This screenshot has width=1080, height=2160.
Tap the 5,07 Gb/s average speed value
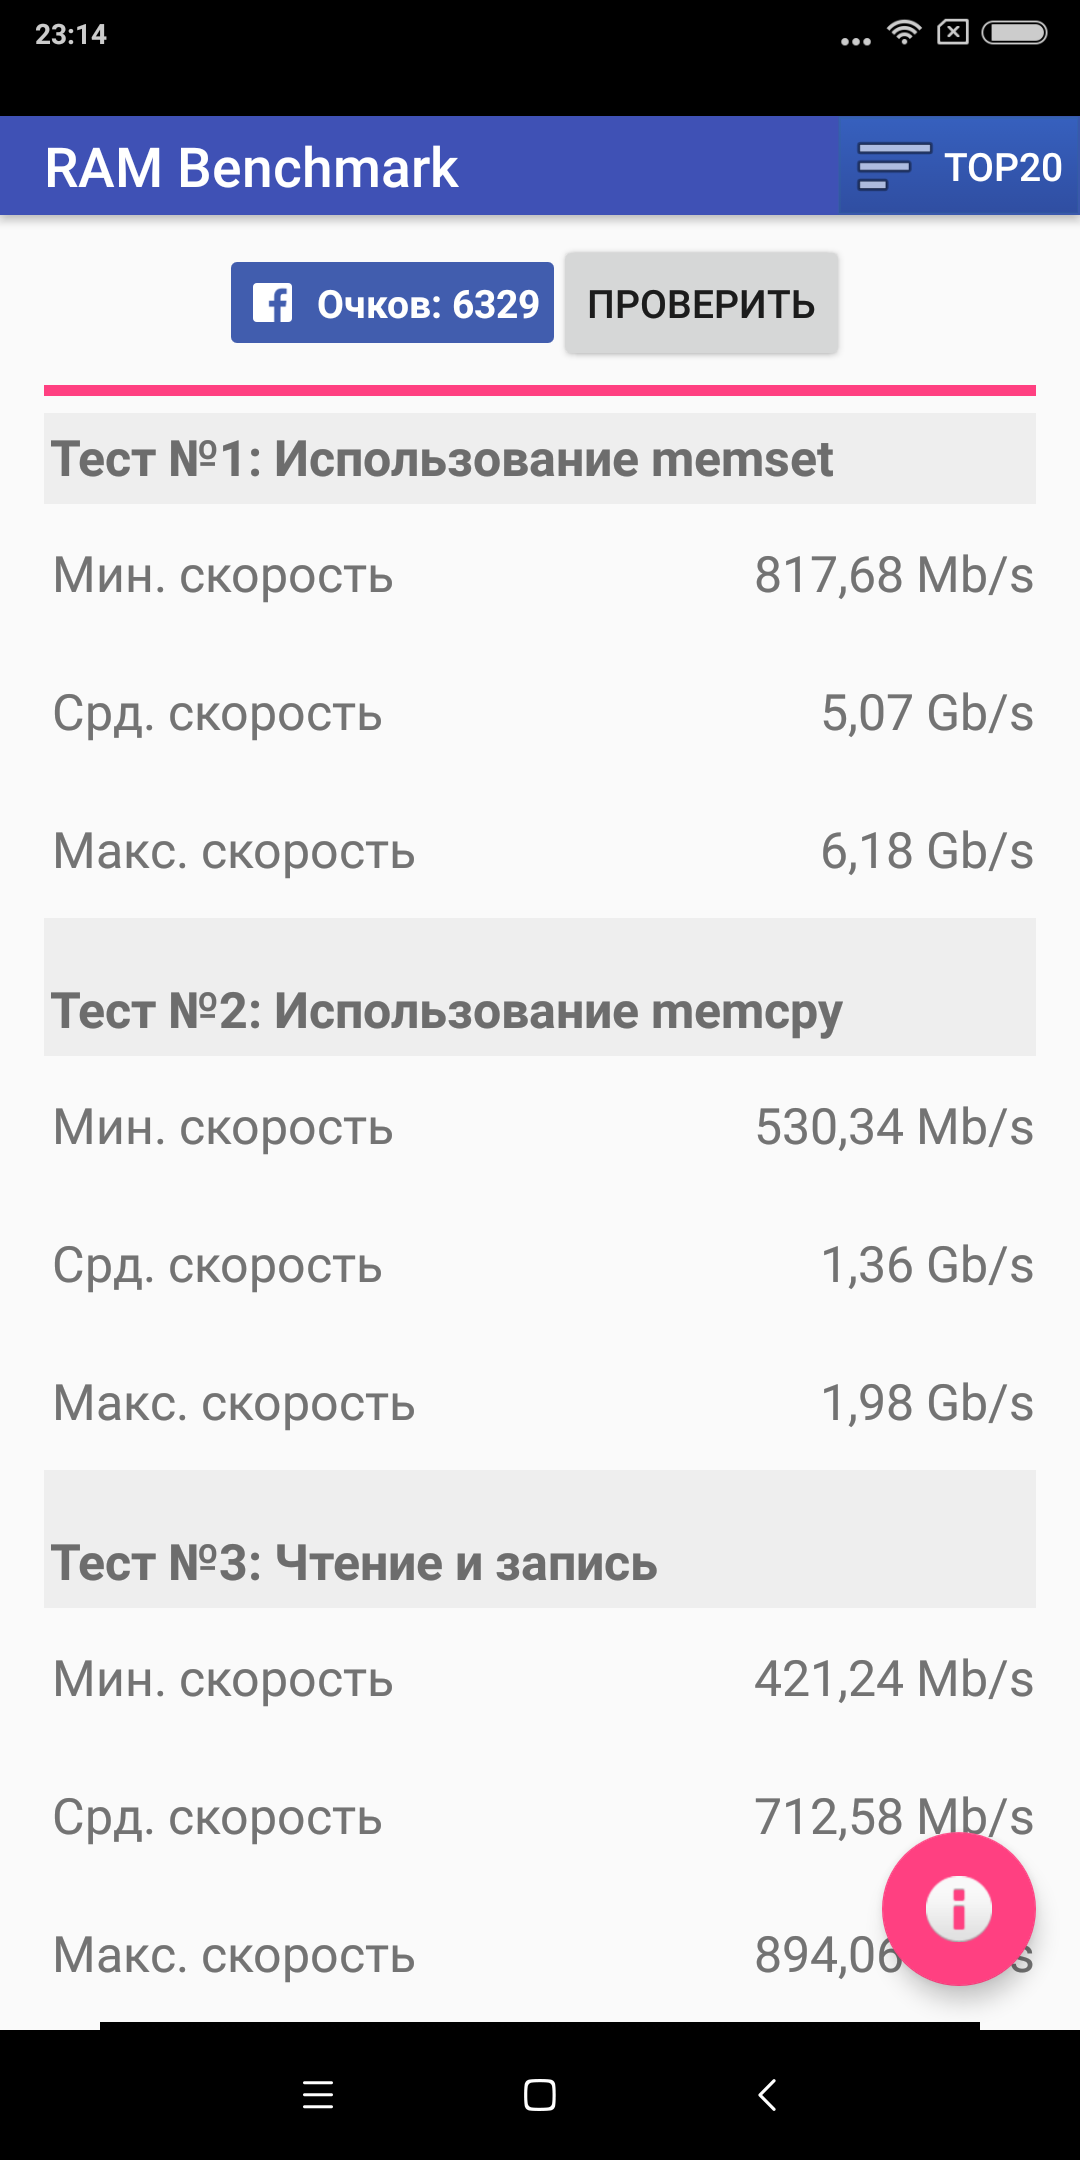[x=927, y=714]
